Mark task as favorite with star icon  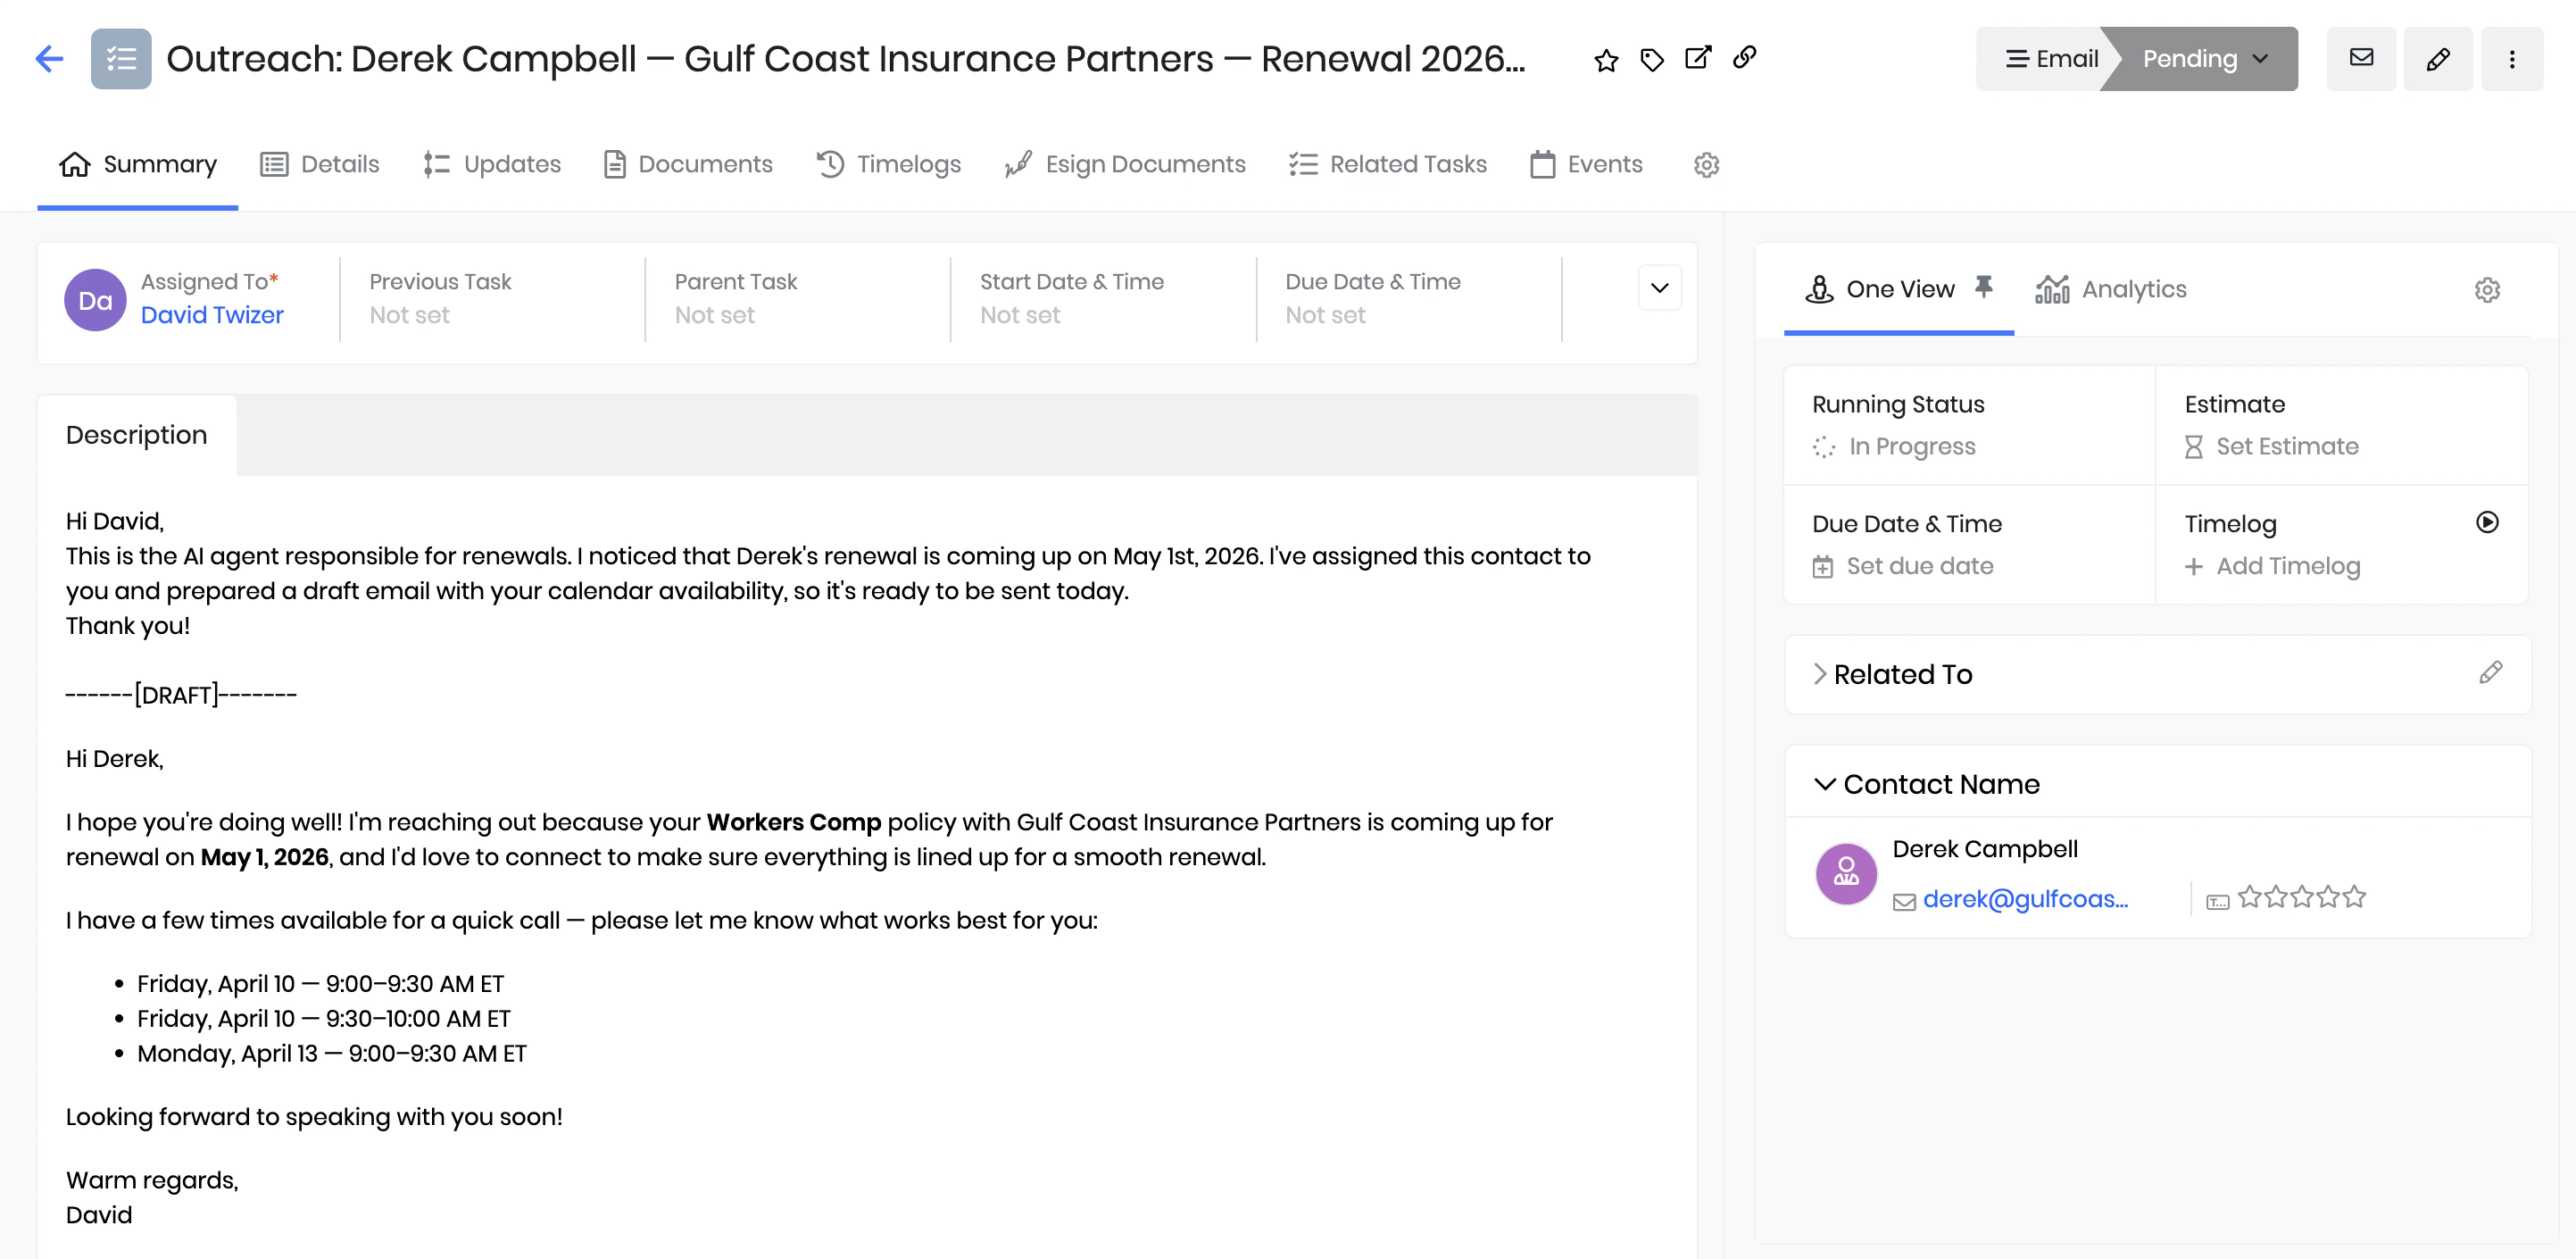pyautogui.click(x=1606, y=60)
